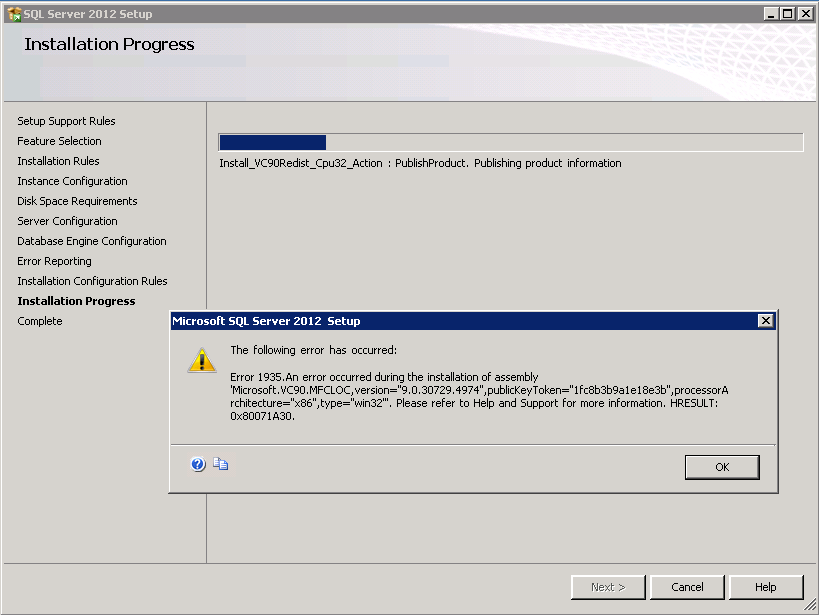The width and height of the screenshot is (819, 615).
Task: Click SQL Server Setup title bar icon
Action: coord(14,14)
